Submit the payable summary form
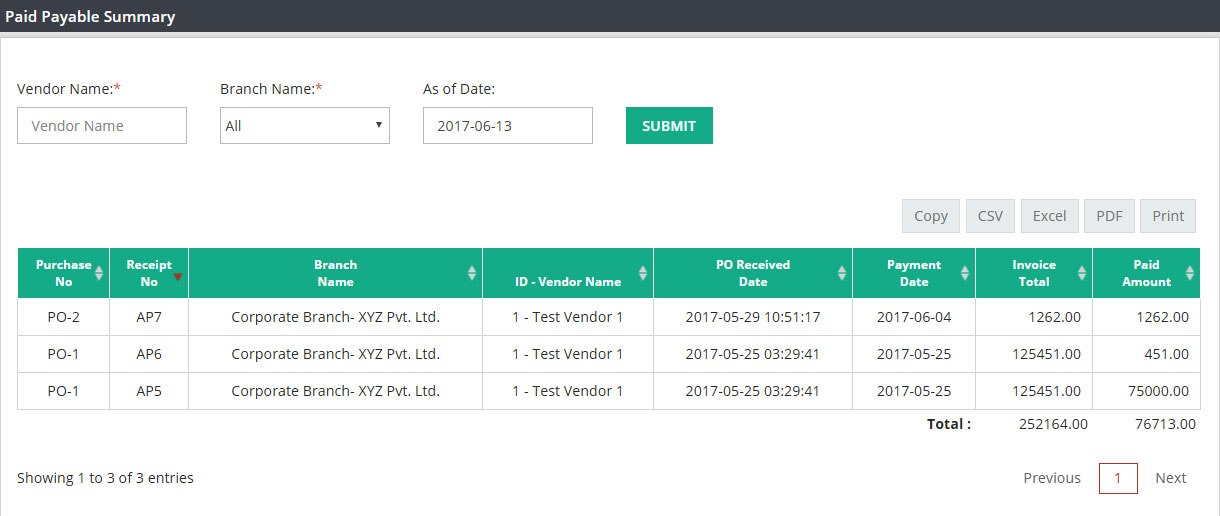1220x516 pixels. tap(669, 125)
